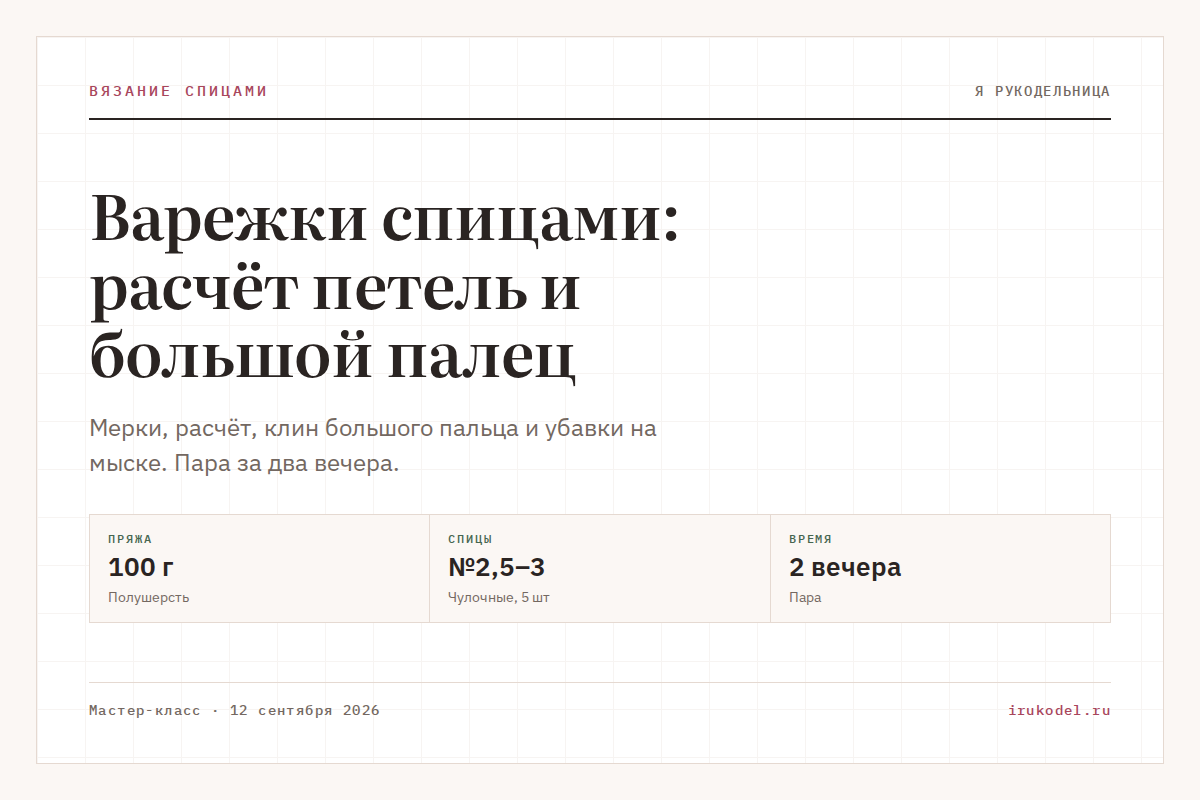Click the СПИЦЫ label
The height and width of the screenshot is (800, 1200).
point(470,539)
